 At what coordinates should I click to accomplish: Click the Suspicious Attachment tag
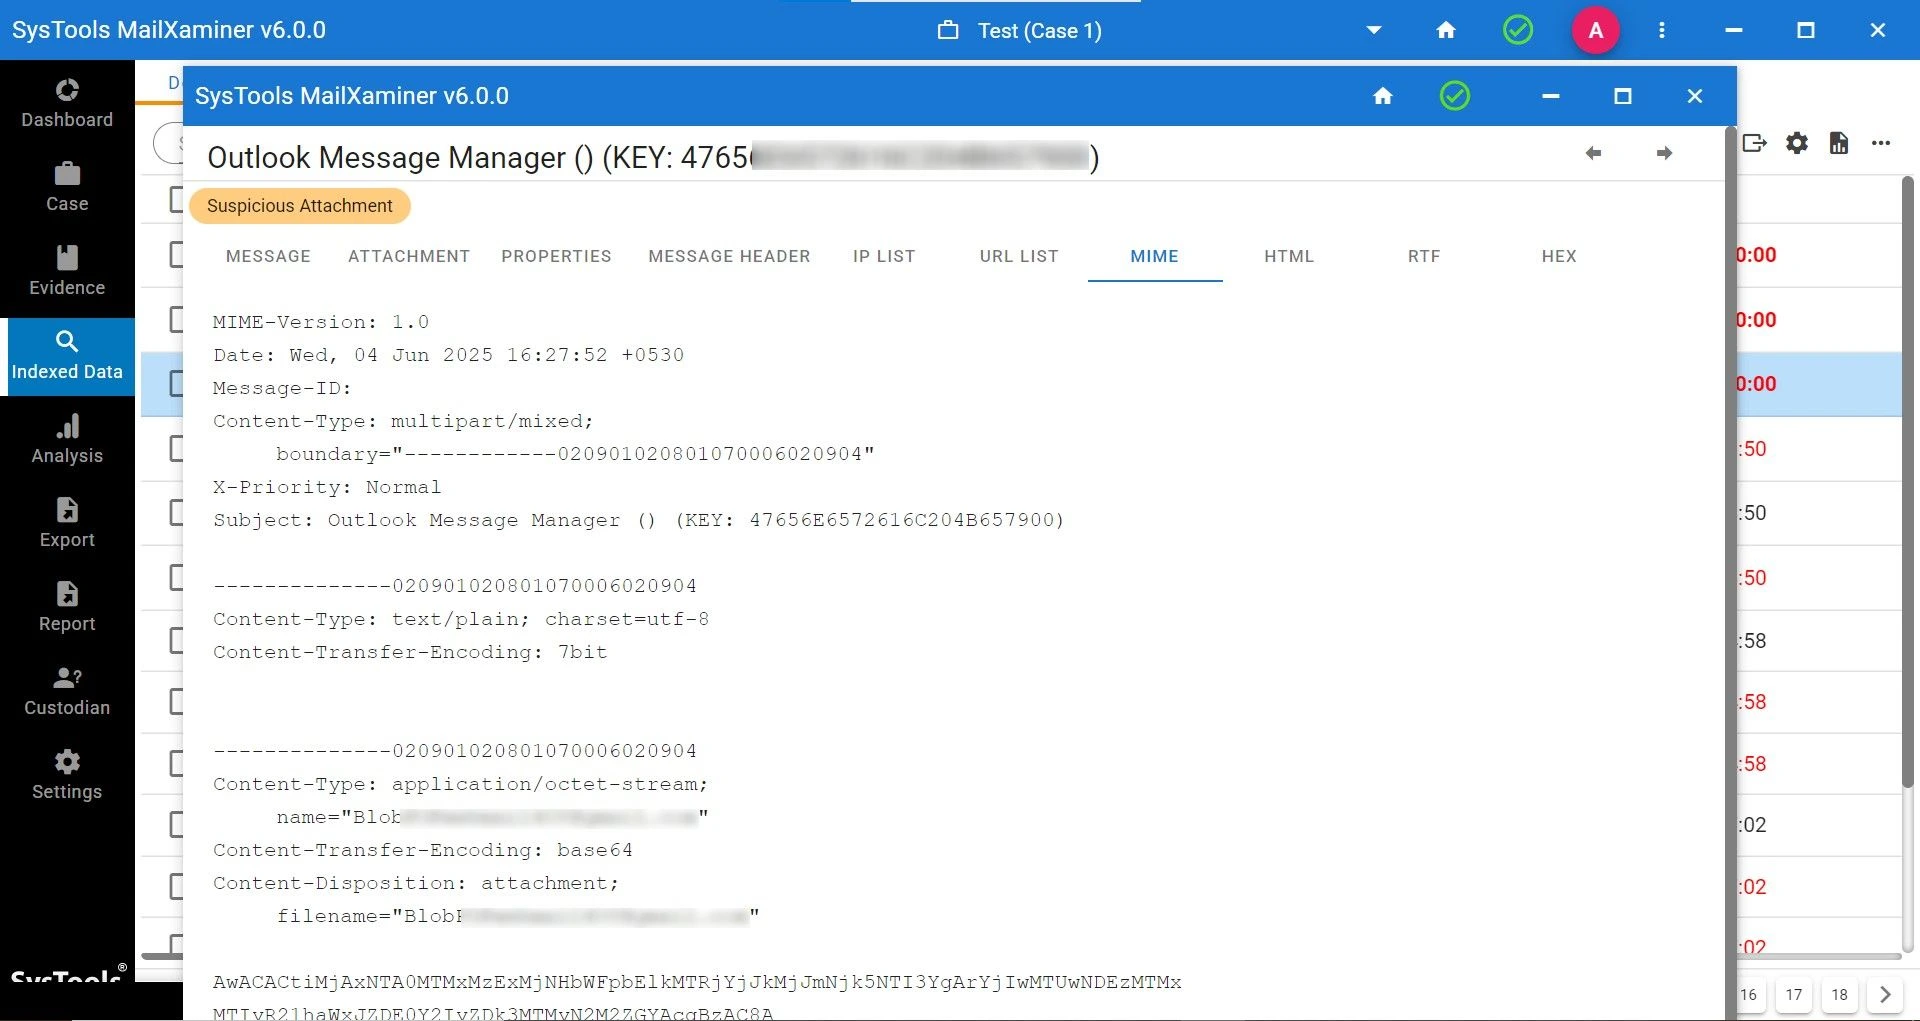(300, 206)
